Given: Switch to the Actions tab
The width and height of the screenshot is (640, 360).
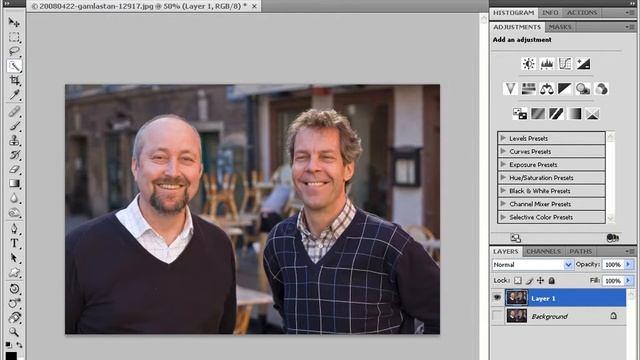Looking at the screenshot, I should tap(582, 13).
